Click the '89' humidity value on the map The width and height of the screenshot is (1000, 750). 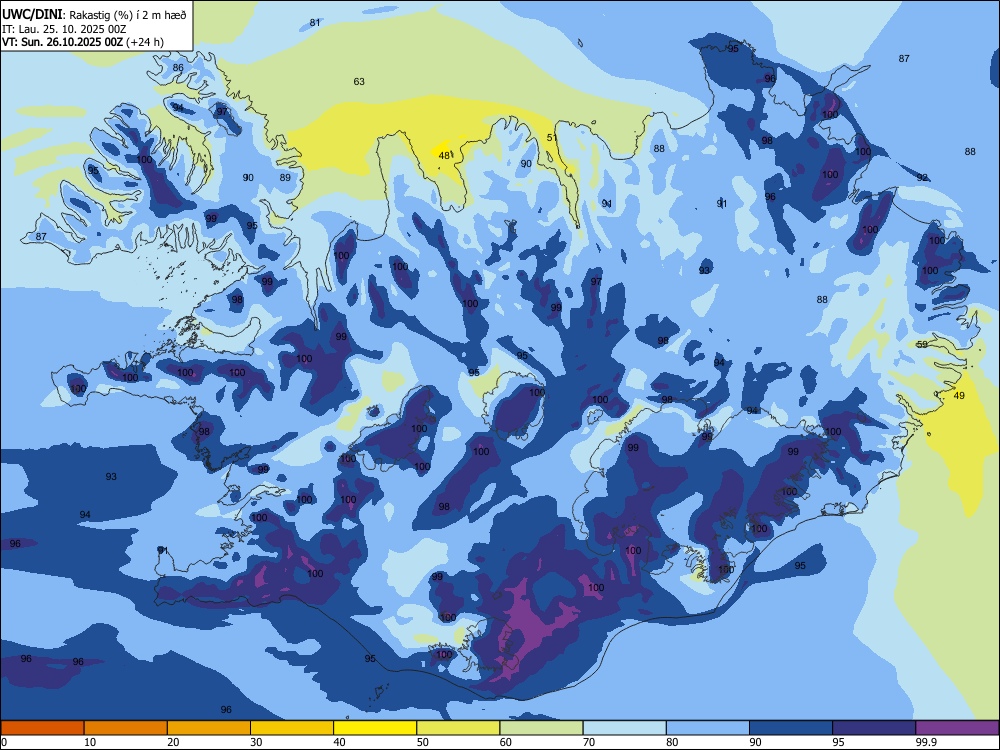pyautogui.click(x=285, y=177)
